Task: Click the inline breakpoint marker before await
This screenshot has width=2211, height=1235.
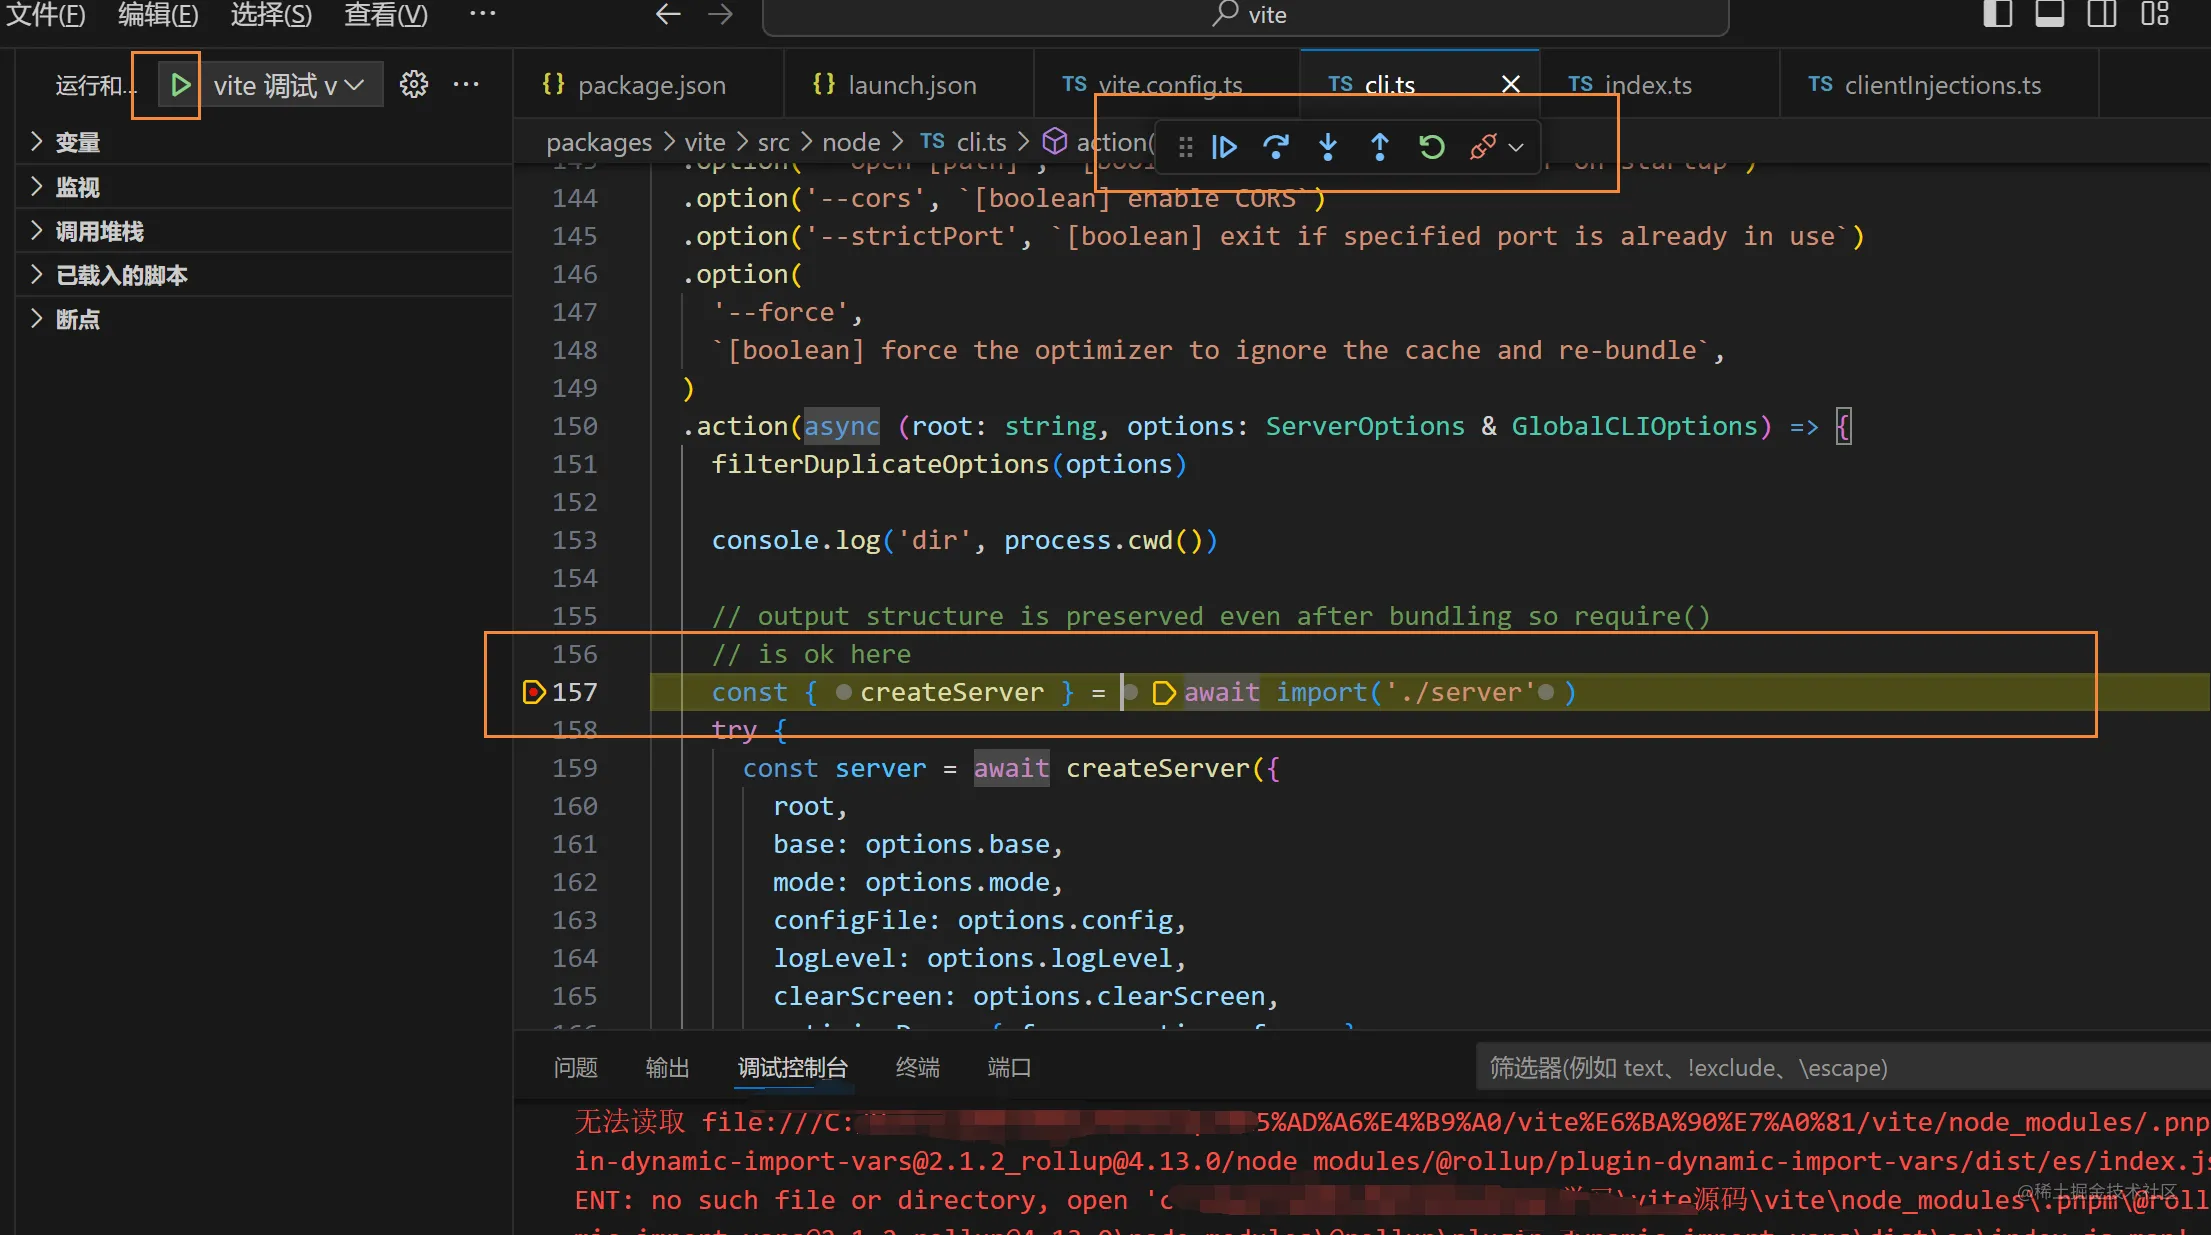Action: click(1163, 692)
